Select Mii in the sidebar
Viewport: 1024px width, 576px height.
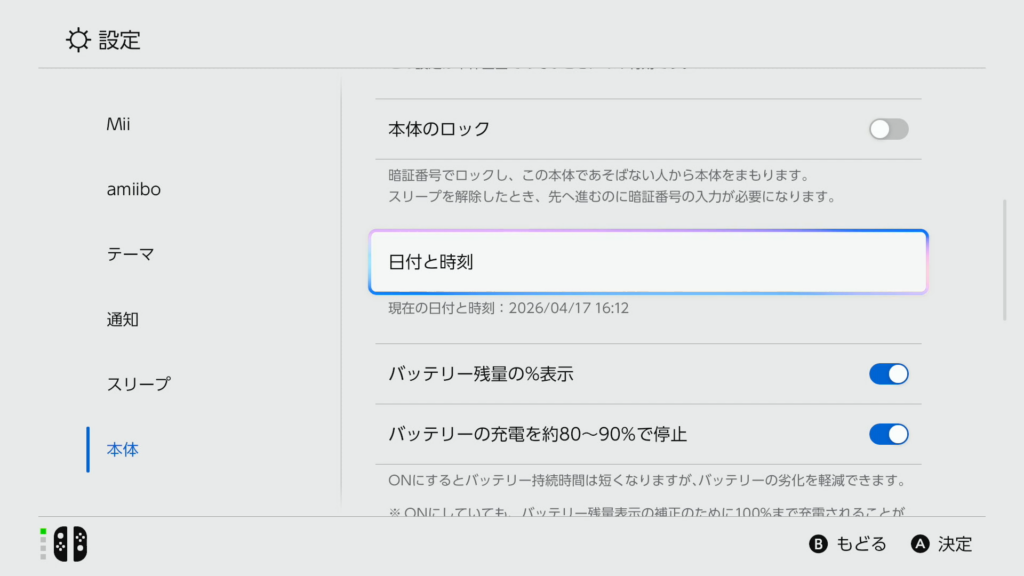click(118, 125)
